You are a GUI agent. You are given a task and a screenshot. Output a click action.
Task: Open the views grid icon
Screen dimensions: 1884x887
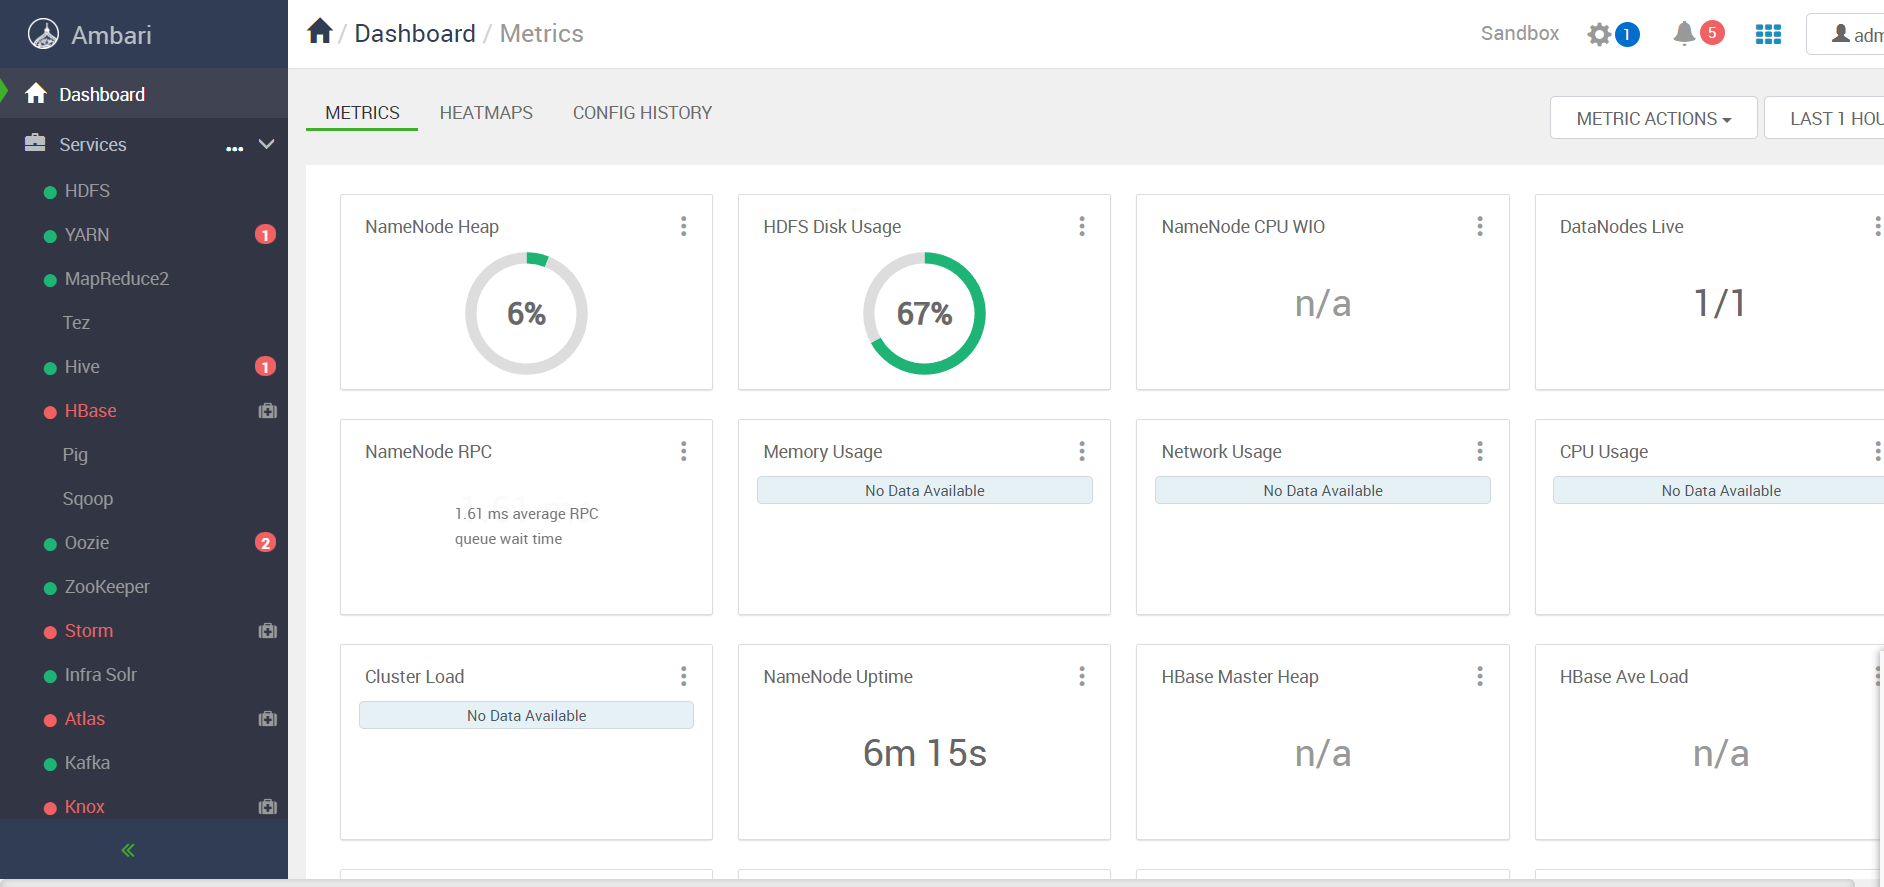point(1768,35)
